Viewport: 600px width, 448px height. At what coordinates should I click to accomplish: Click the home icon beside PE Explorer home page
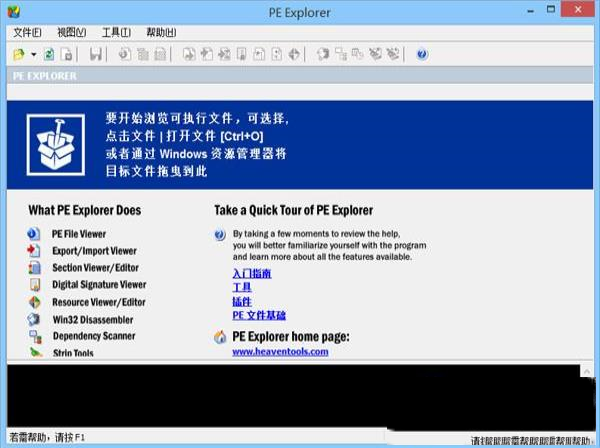coord(220,337)
